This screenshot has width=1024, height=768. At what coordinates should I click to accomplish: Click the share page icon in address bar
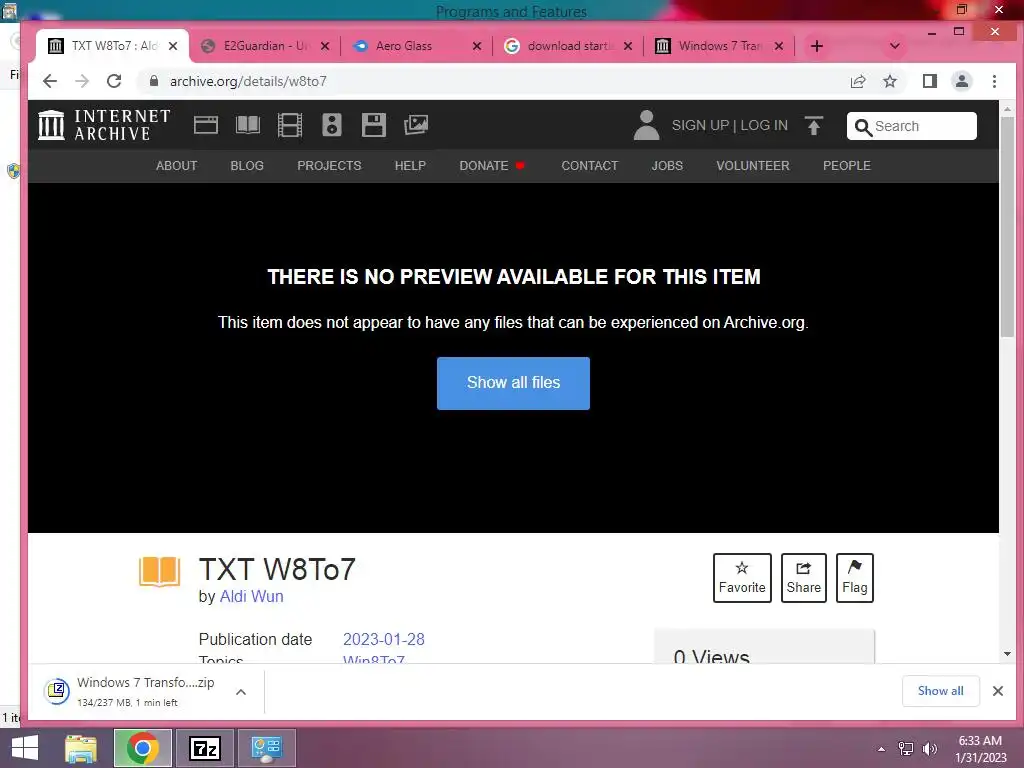click(x=858, y=81)
